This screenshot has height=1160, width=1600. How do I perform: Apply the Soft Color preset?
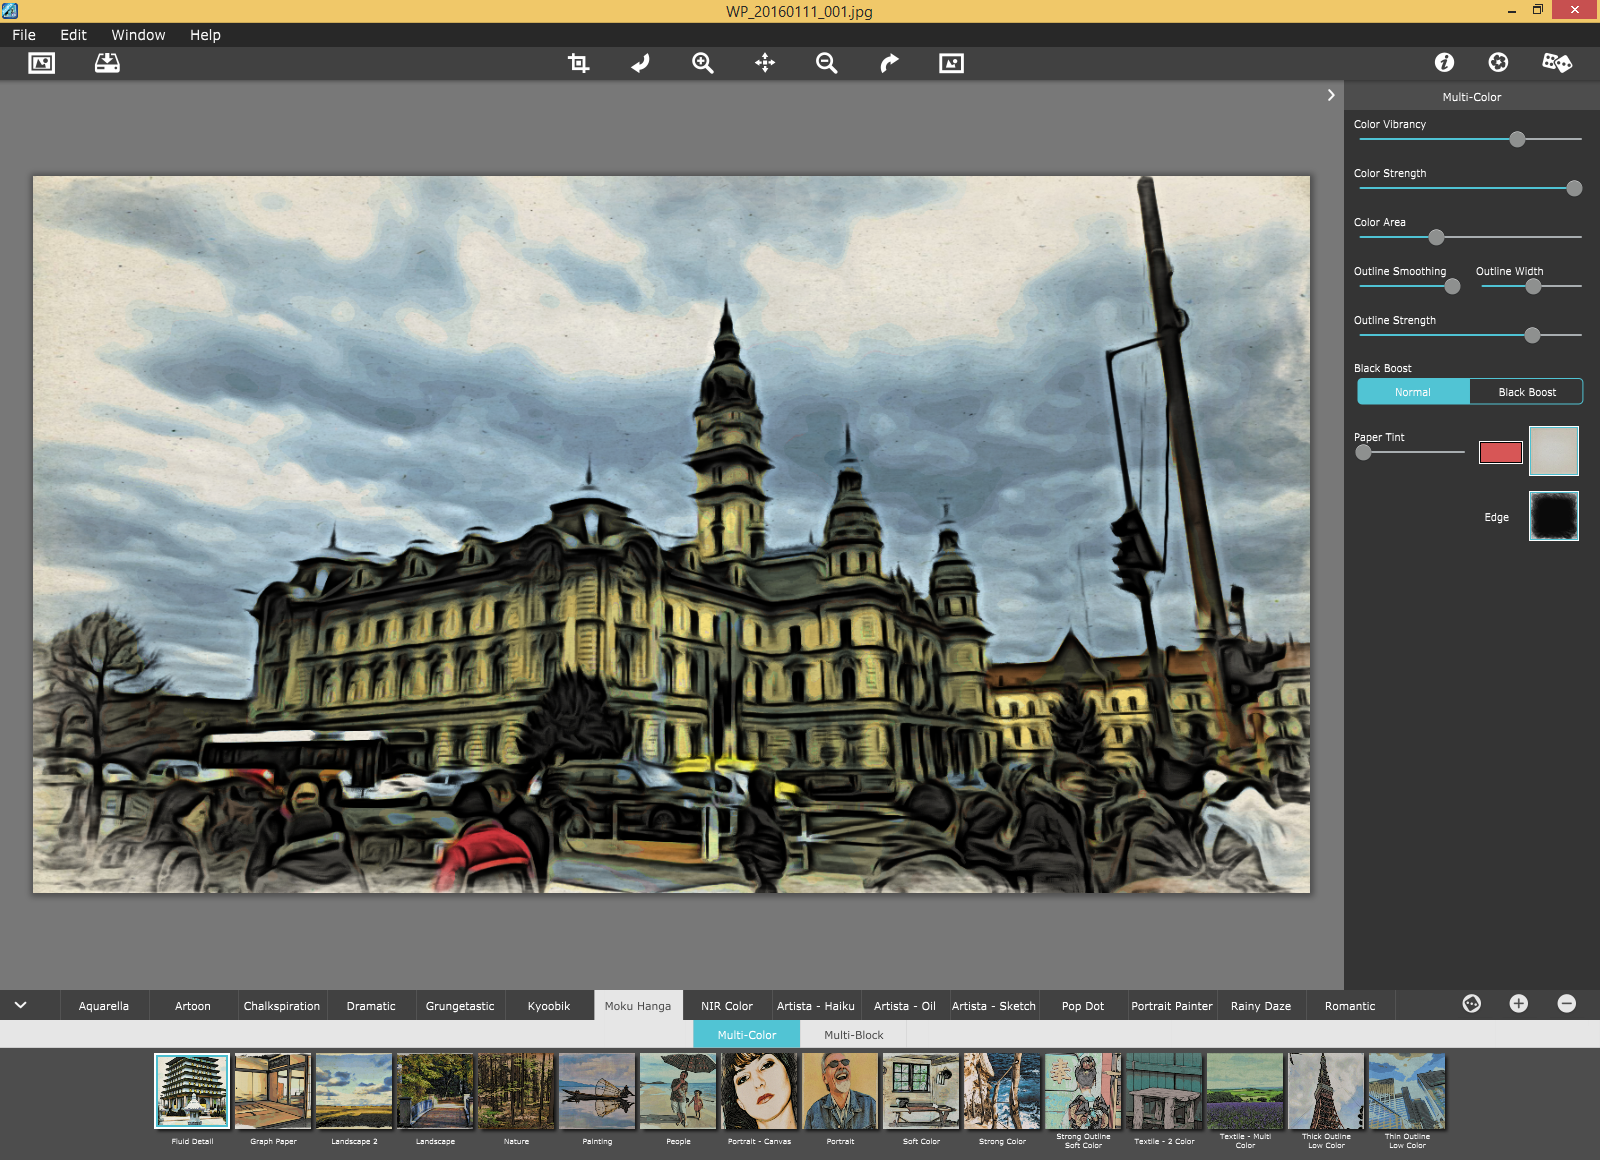921,1091
